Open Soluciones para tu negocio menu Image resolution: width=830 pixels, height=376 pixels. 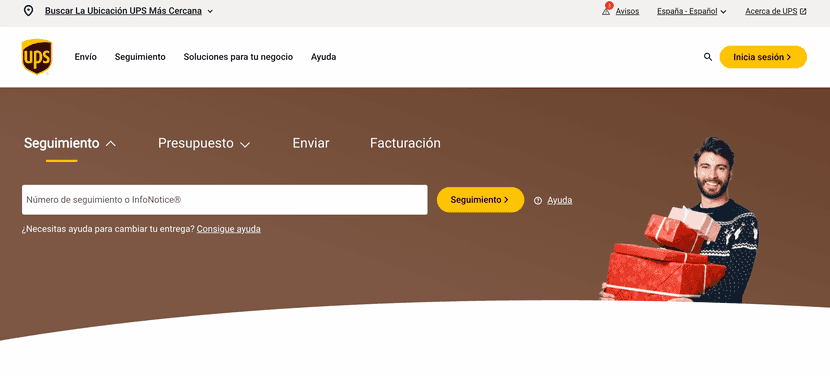click(238, 57)
